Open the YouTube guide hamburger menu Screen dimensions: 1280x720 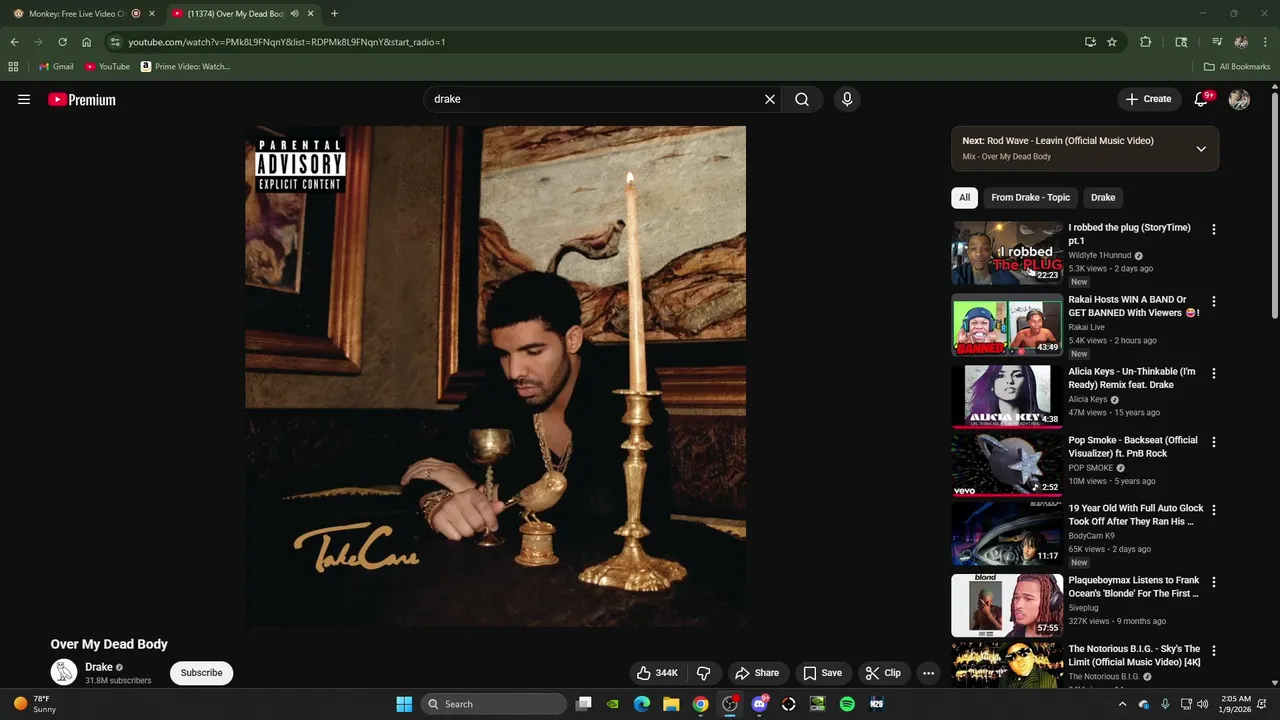pos(24,99)
